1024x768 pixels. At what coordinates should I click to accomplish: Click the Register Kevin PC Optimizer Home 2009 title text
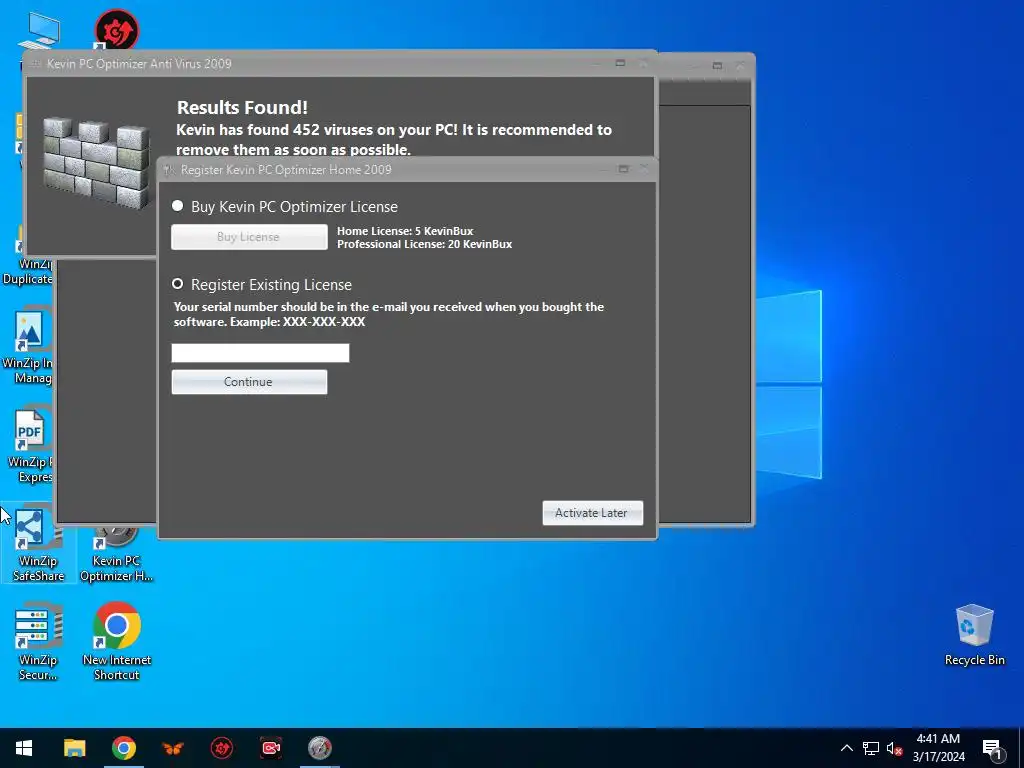point(286,170)
